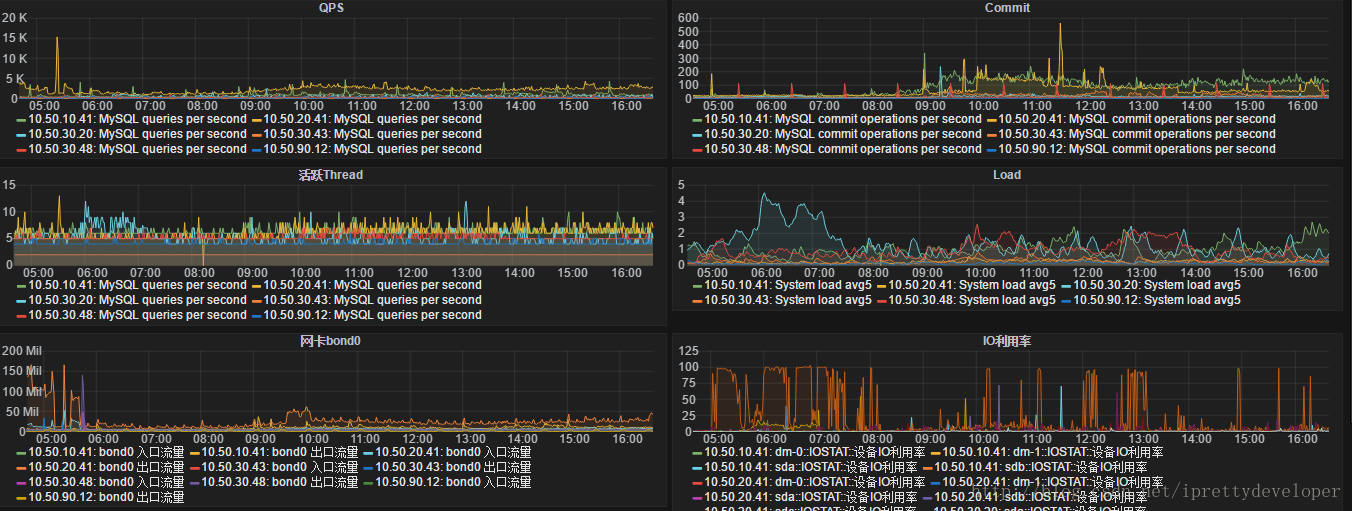Toggle 10.50.20.41 sdb IOSTAT series
This screenshot has height=511, width=1352.
click(x=1036, y=496)
